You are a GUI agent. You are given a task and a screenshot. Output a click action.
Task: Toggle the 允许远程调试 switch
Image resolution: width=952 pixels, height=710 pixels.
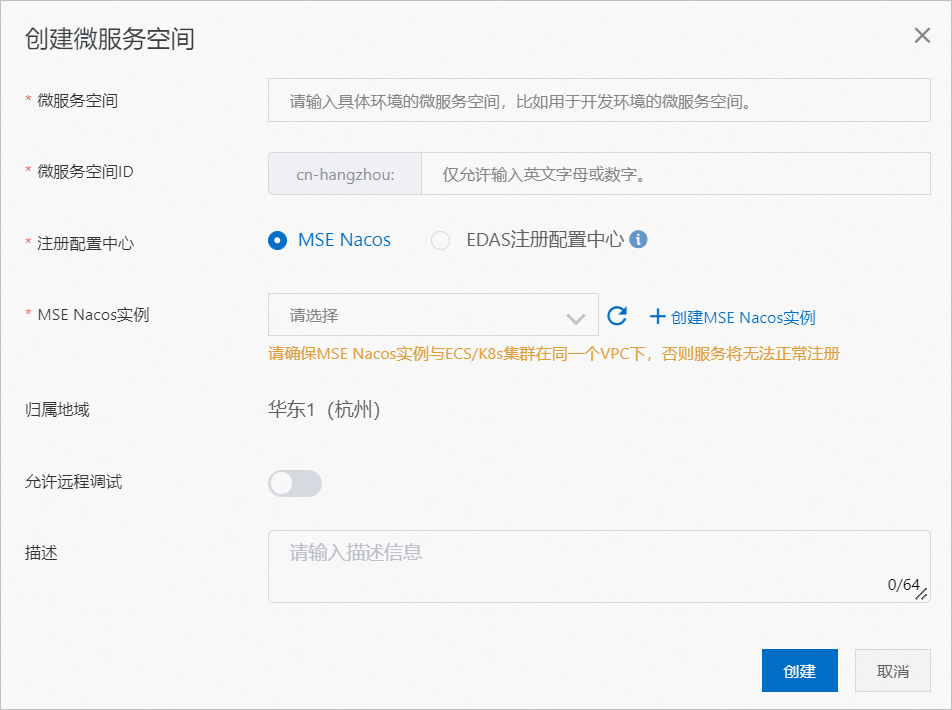(295, 483)
